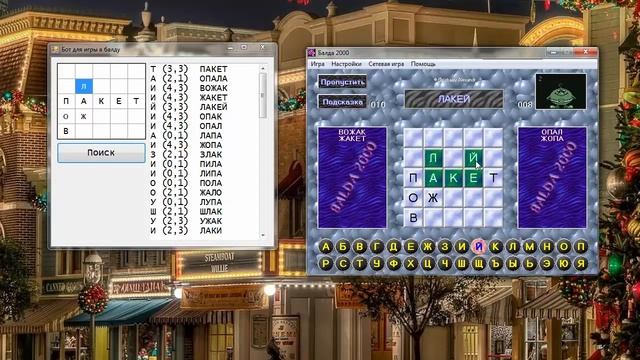Screen dimensions: 640x360
Task: Pick letter Я on Balda keyboard
Action: point(581,264)
